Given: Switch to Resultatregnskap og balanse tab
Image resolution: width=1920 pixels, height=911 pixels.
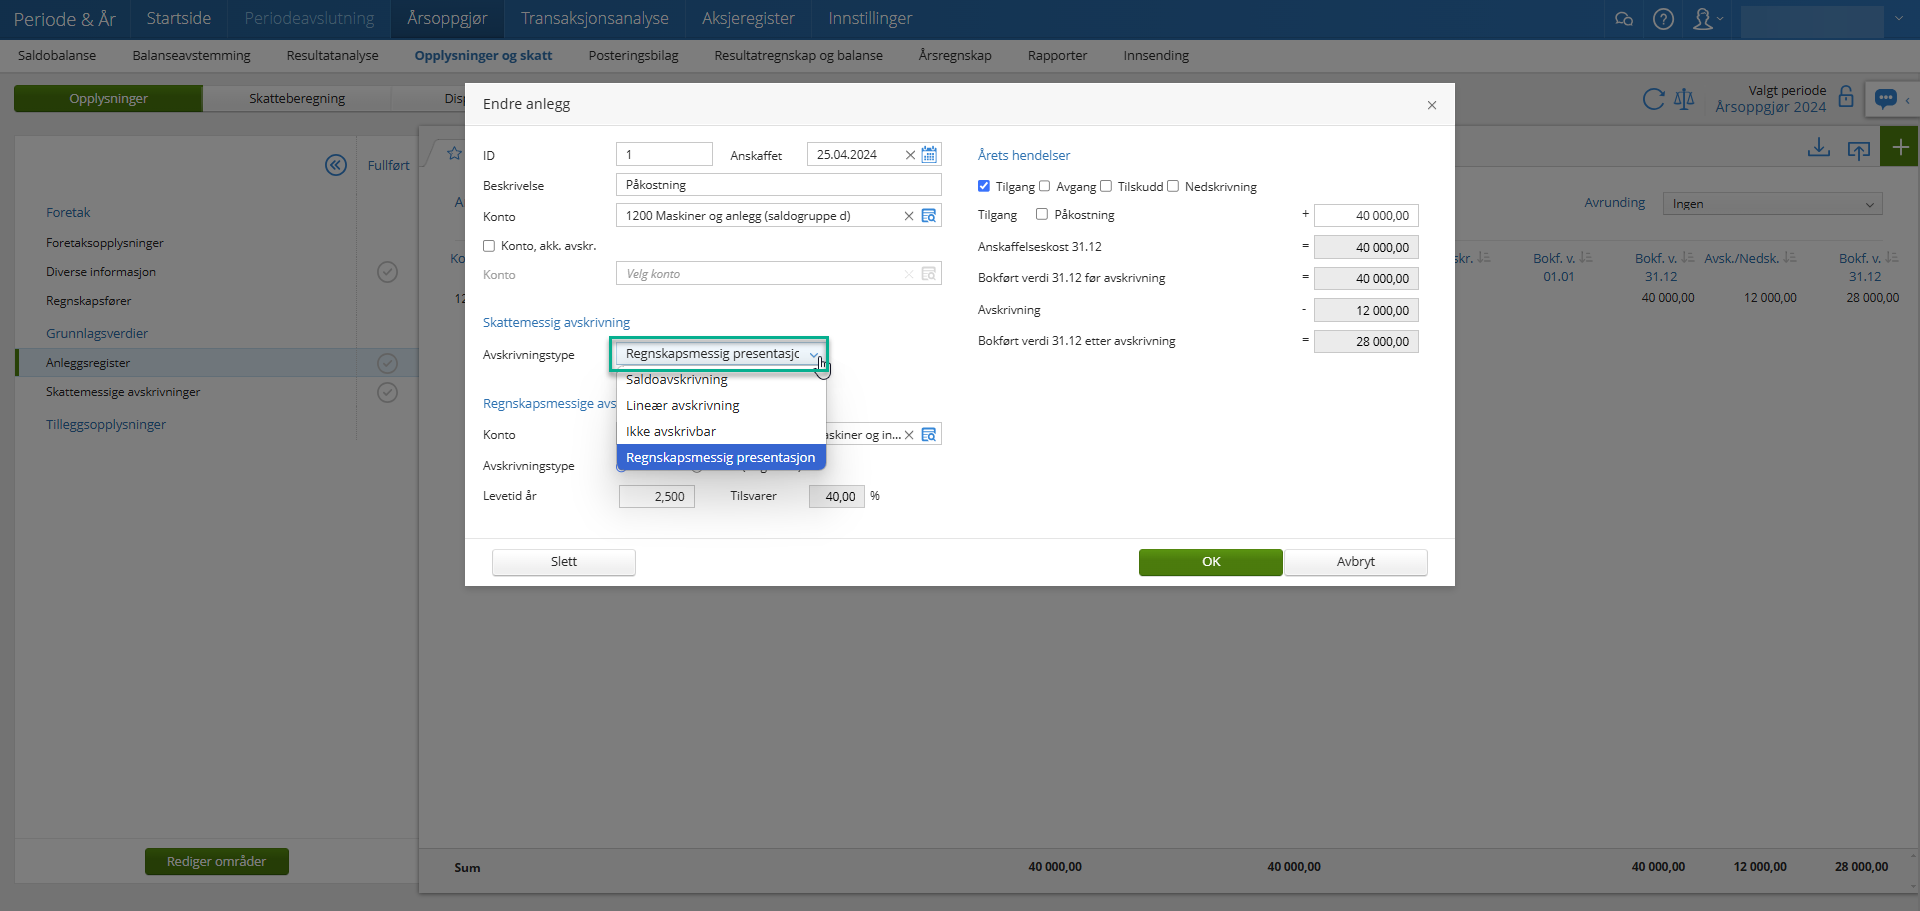Looking at the screenshot, I should pyautogui.click(x=798, y=56).
